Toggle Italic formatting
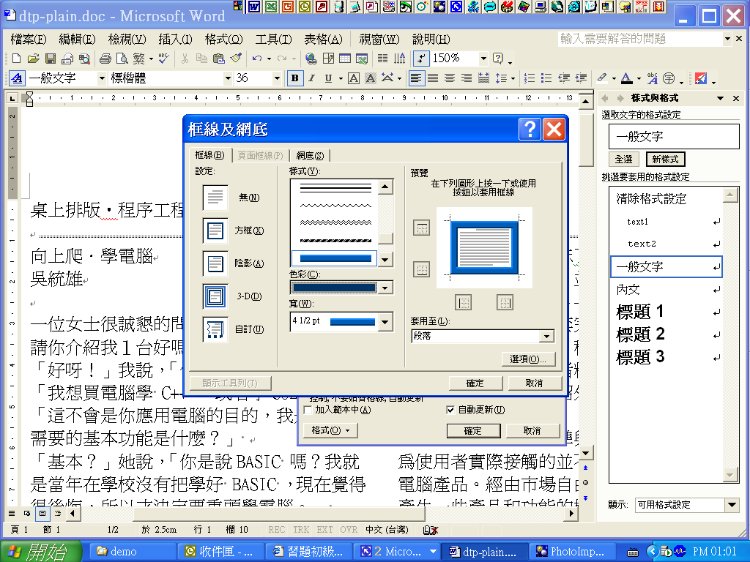The height and width of the screenshot is (562, 750). pos(311,78)
